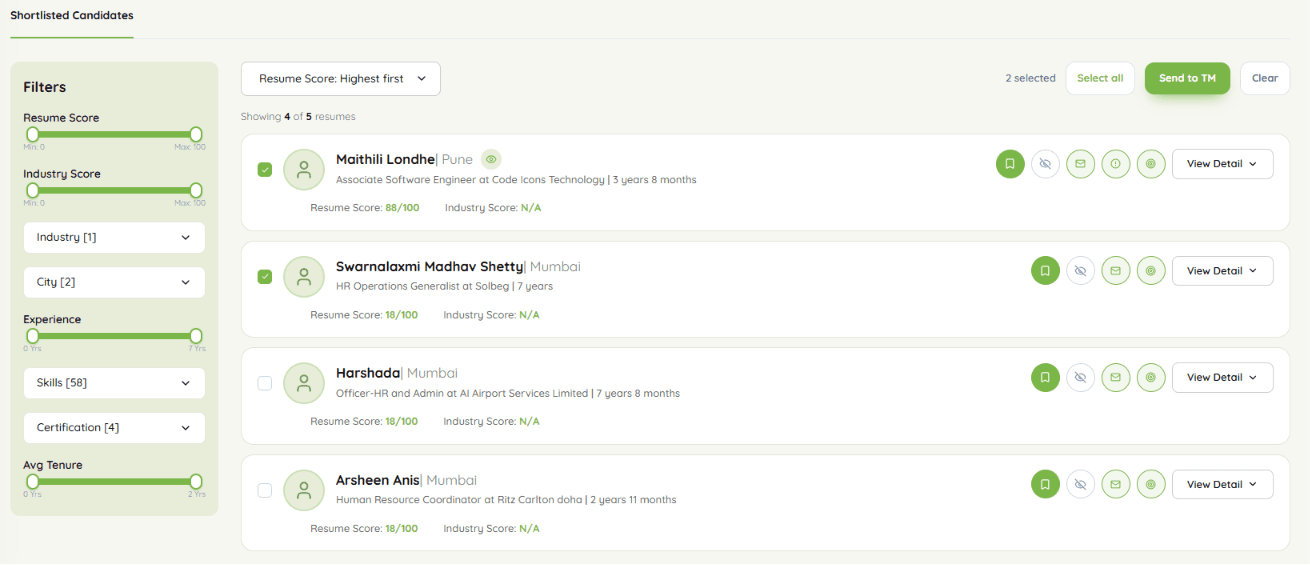This screenshot has width=1310, height=565.
Task: Click the green eye badge beside Pune
Action: tap(491, 159)
